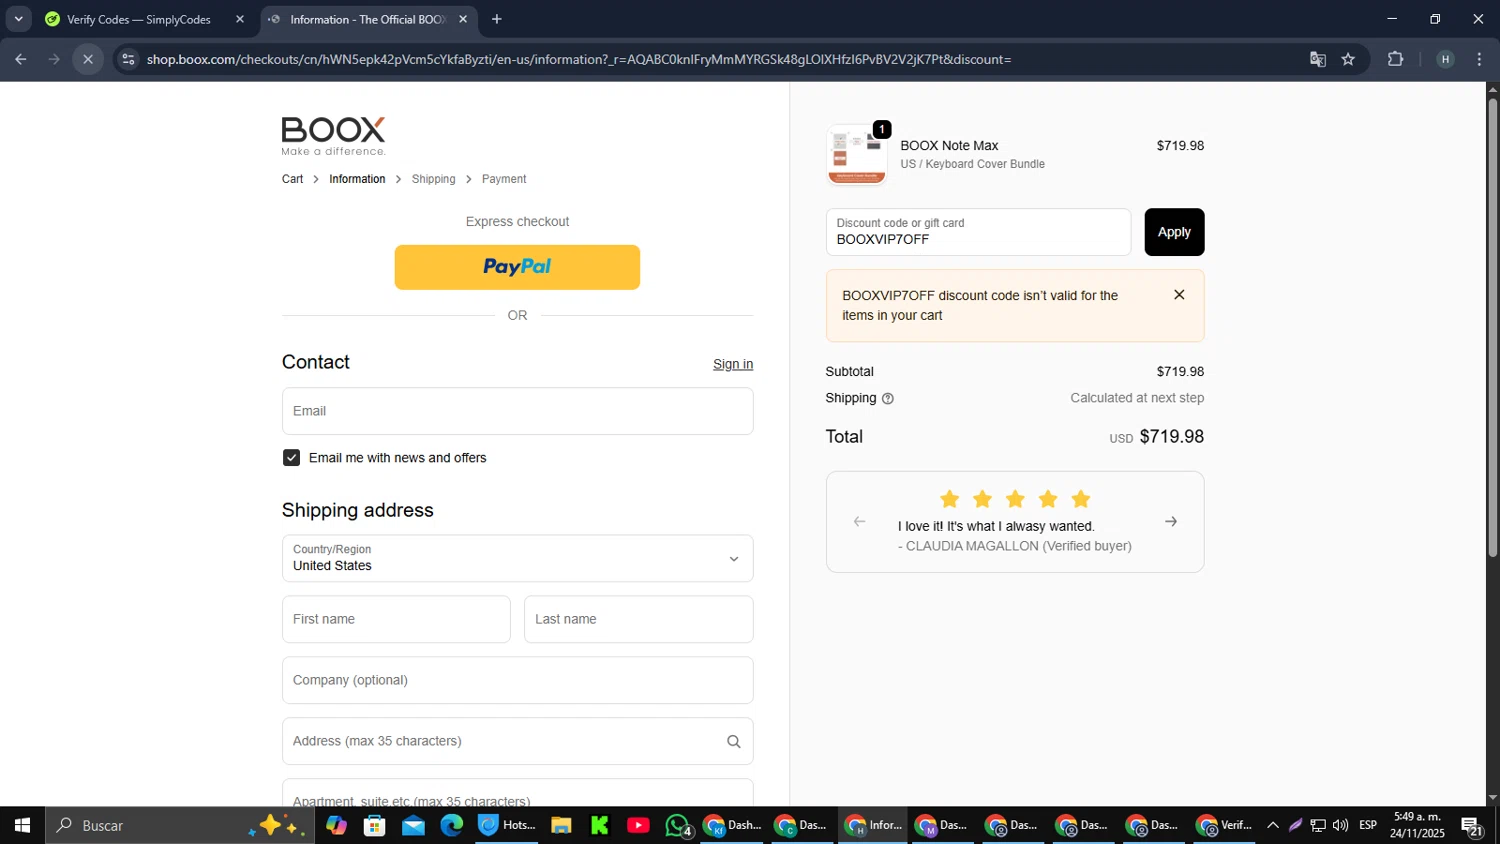Click the ESP input language indicator
The width and height of the screenshot is (1500, 844).
(1368, 825)
